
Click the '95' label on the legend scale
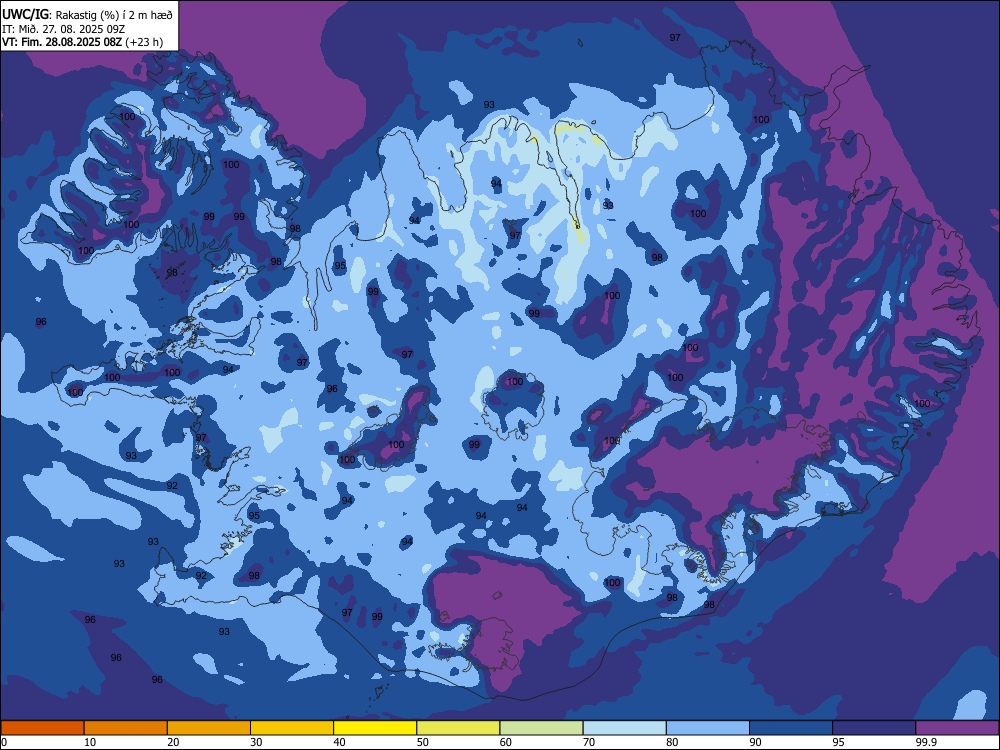tap(839, 742)
